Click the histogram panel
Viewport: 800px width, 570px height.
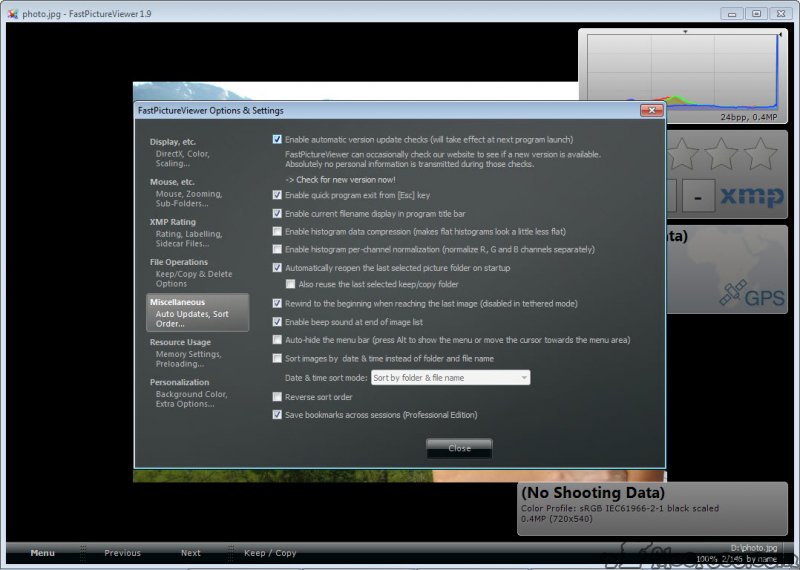[683, 76]
